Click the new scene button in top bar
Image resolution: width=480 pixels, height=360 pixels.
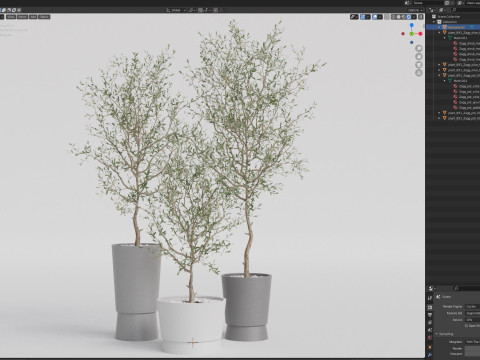(447, 3)
